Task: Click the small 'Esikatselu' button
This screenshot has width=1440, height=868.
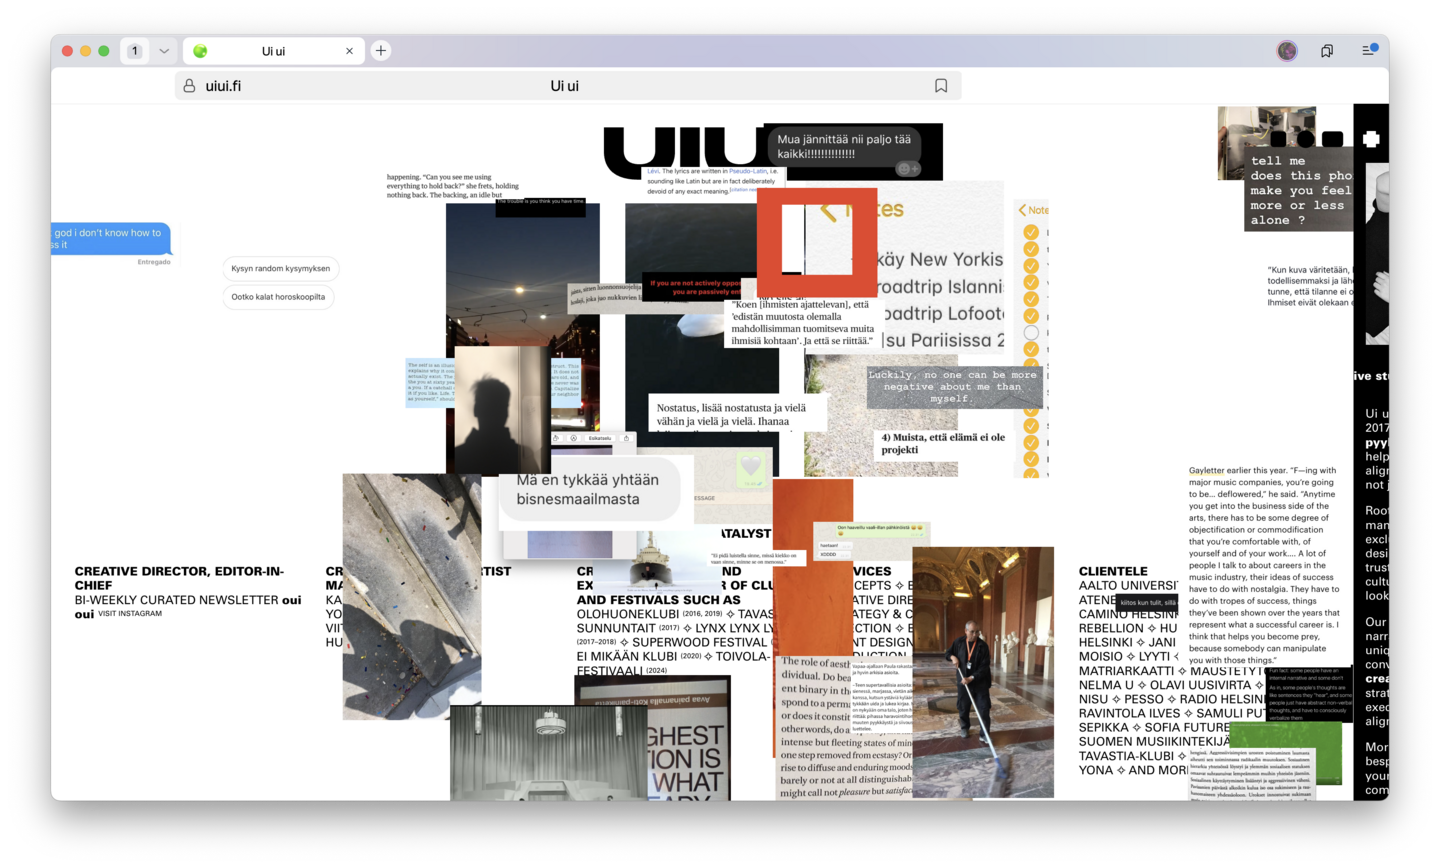Action: [x=600, y=438]
